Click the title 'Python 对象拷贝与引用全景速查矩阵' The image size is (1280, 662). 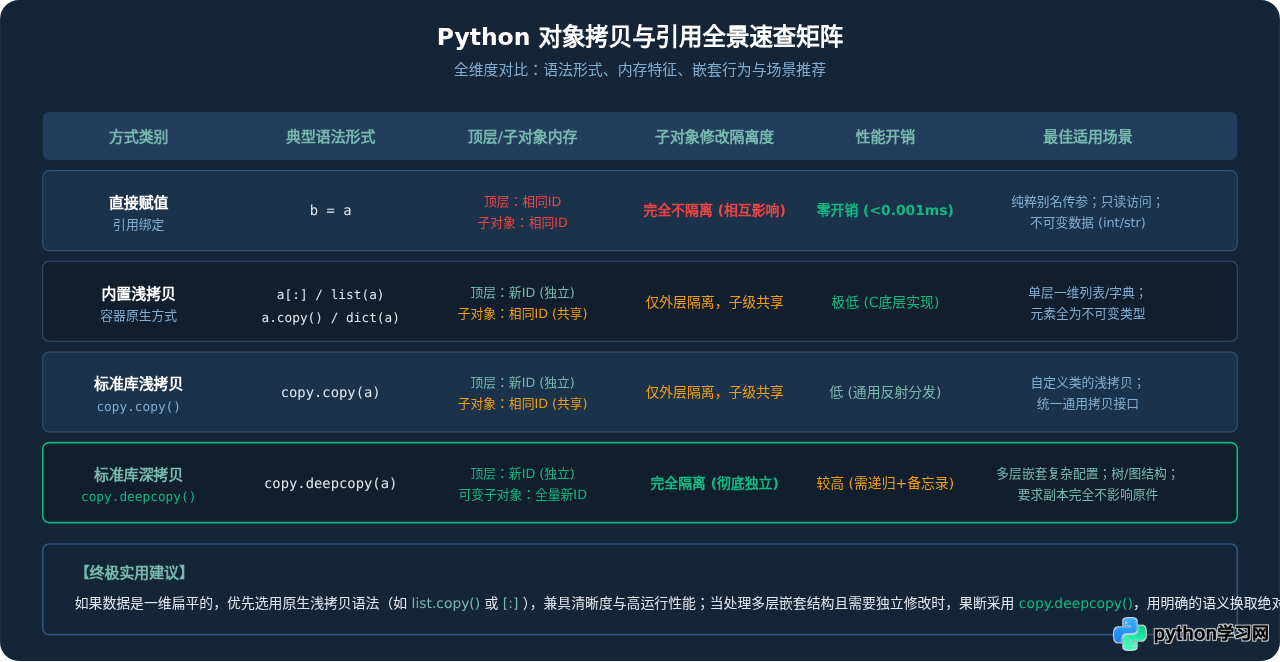pyautogui.click(x=640, y=37)
